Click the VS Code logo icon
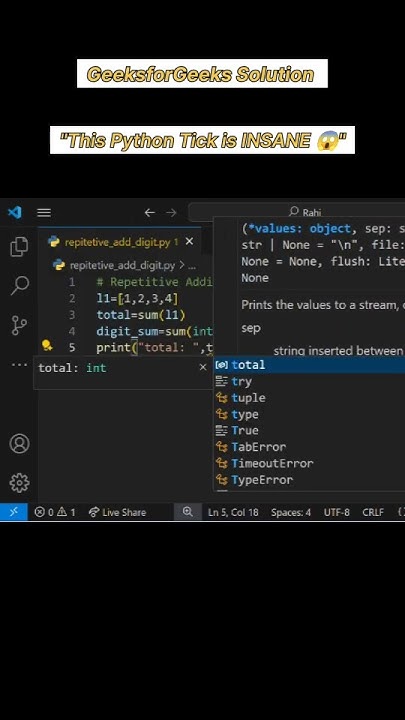The width and height of the screenshot is (405, 720). (15, 213)
